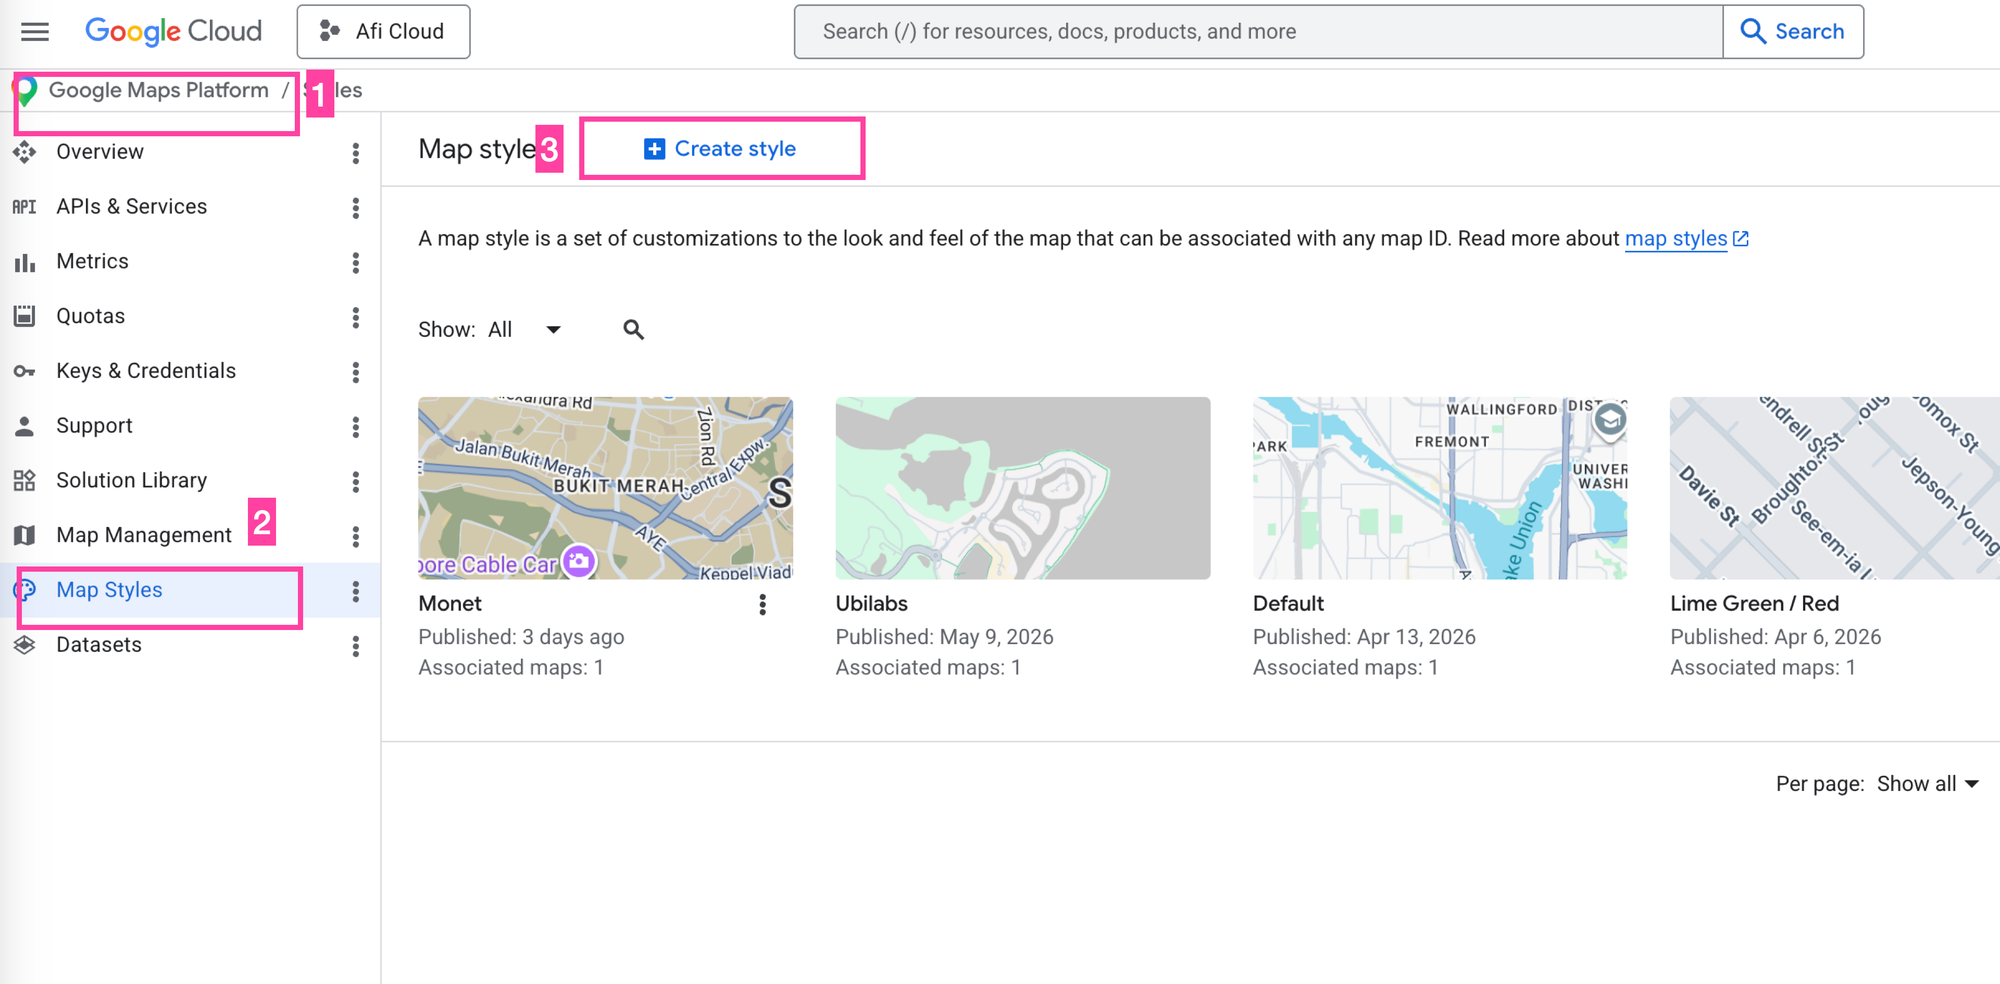Viewport: 2000px width, 984px height.
Task: Navigate to Quotas
Action: pyautogui.click(x=91, y=316)
